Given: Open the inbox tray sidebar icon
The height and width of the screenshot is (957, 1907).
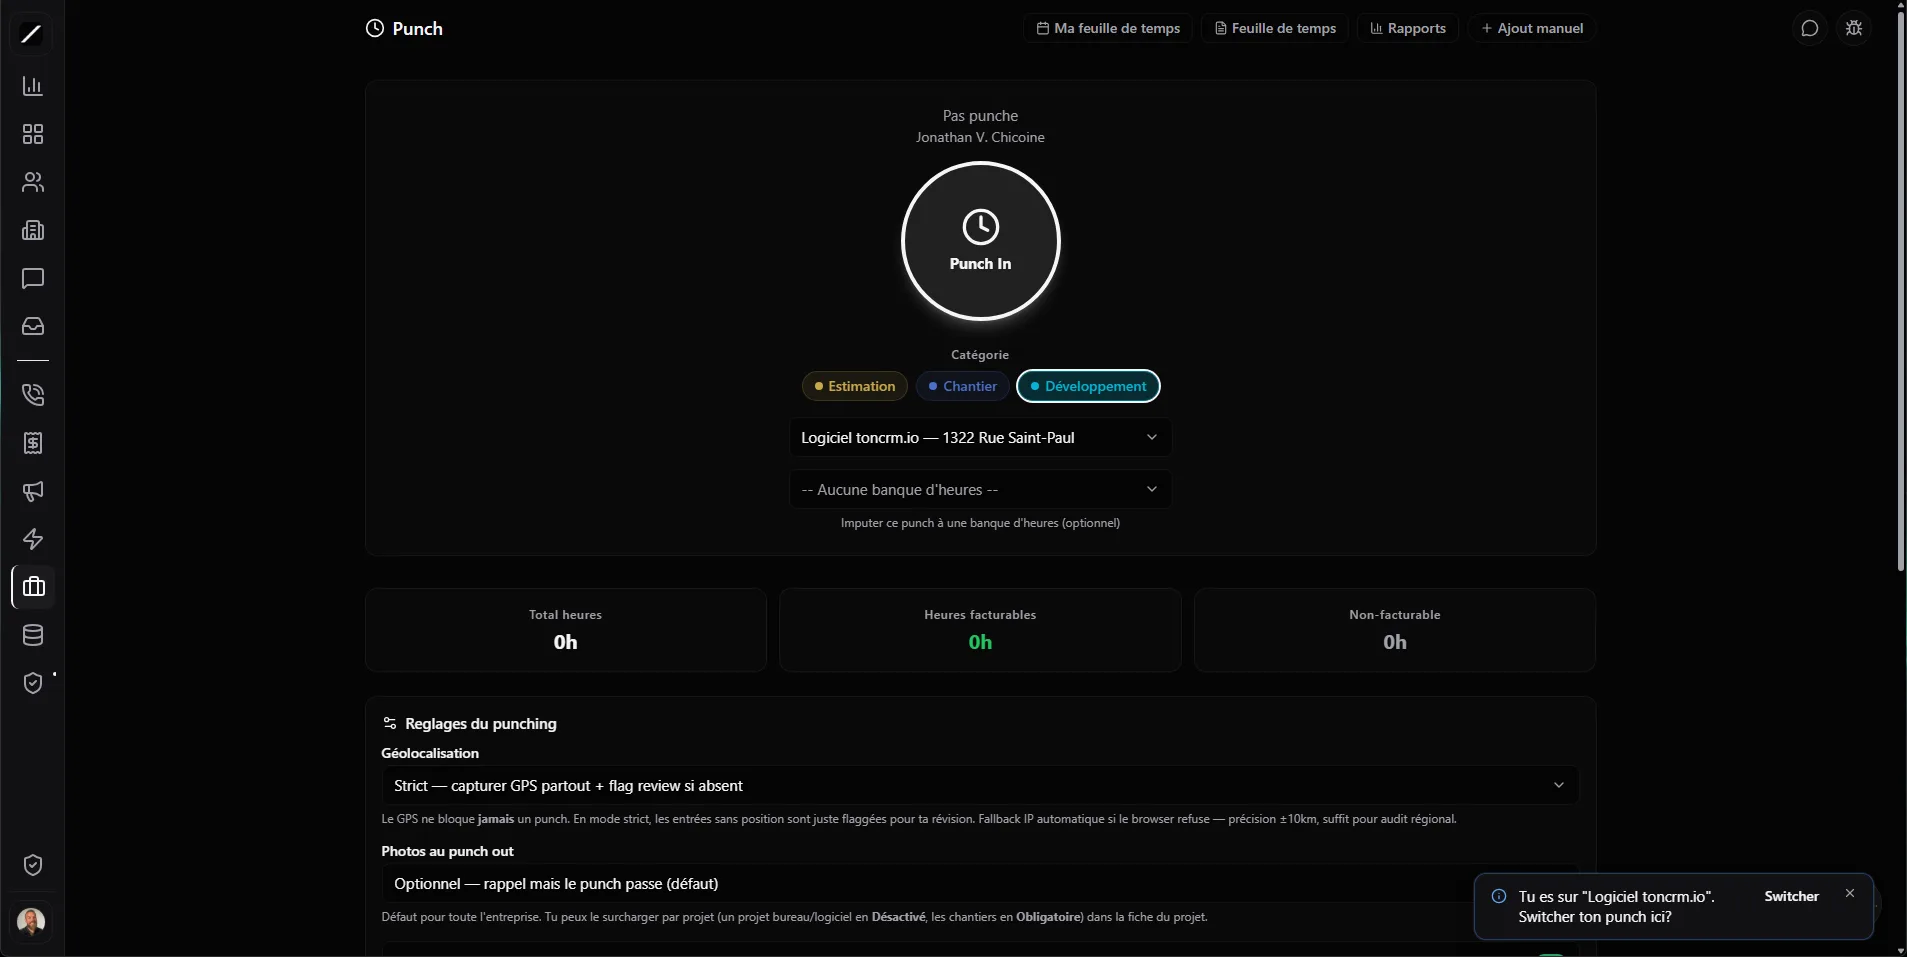Looking at the screenshot, I should pos(33,326).
